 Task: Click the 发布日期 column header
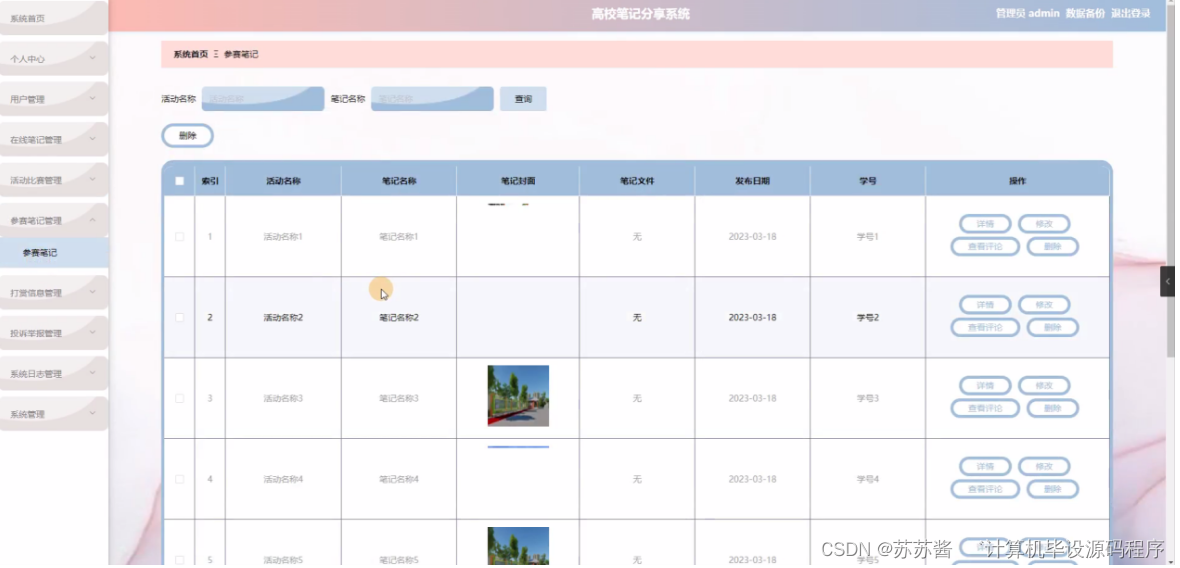click(752, 181)
